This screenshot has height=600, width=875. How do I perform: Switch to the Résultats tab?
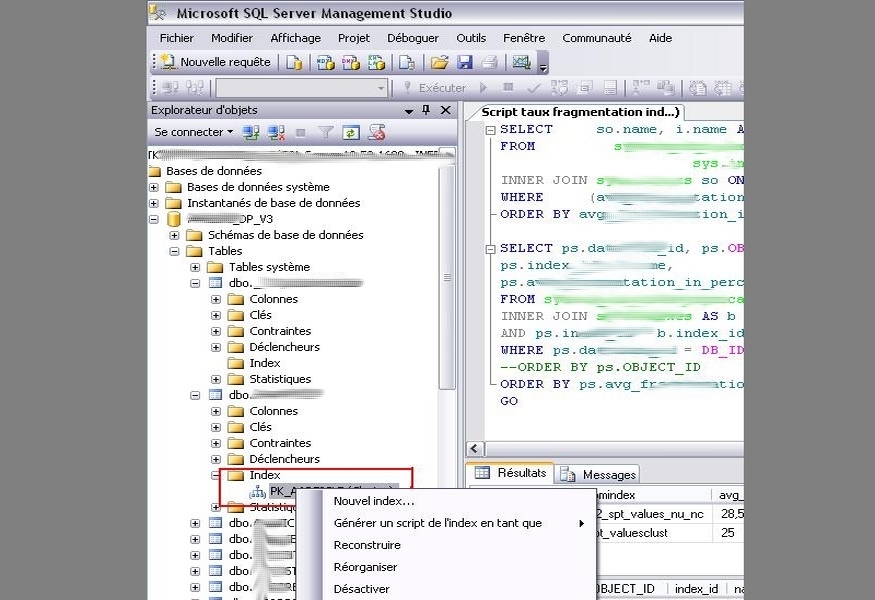[511, 473]
